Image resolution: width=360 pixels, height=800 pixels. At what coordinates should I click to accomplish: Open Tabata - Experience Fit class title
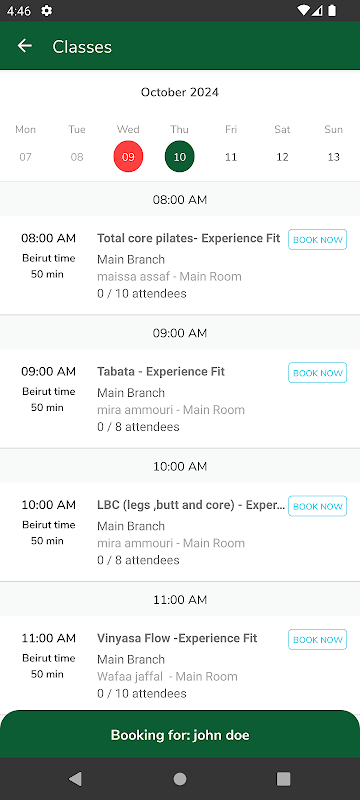click(161, 371)
